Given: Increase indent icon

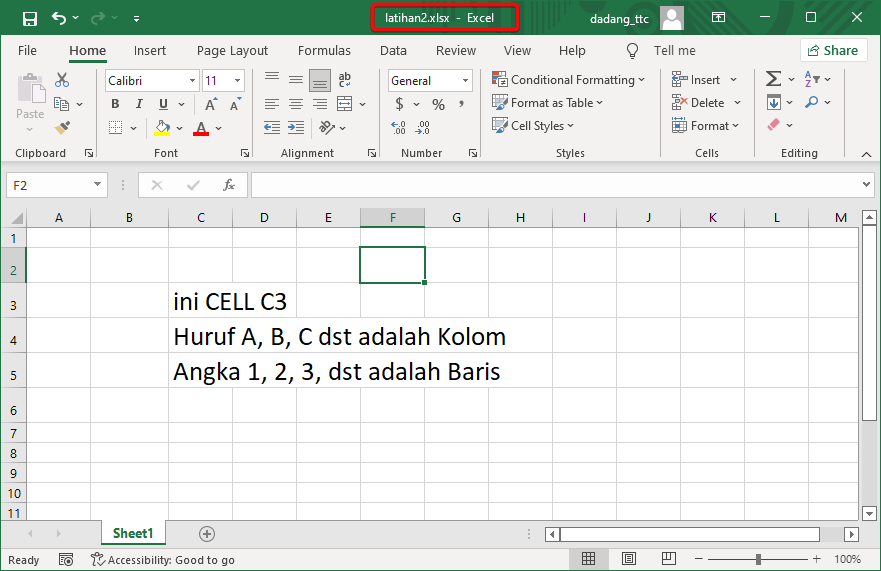Looking at the screenshot, I should [296, 128].
